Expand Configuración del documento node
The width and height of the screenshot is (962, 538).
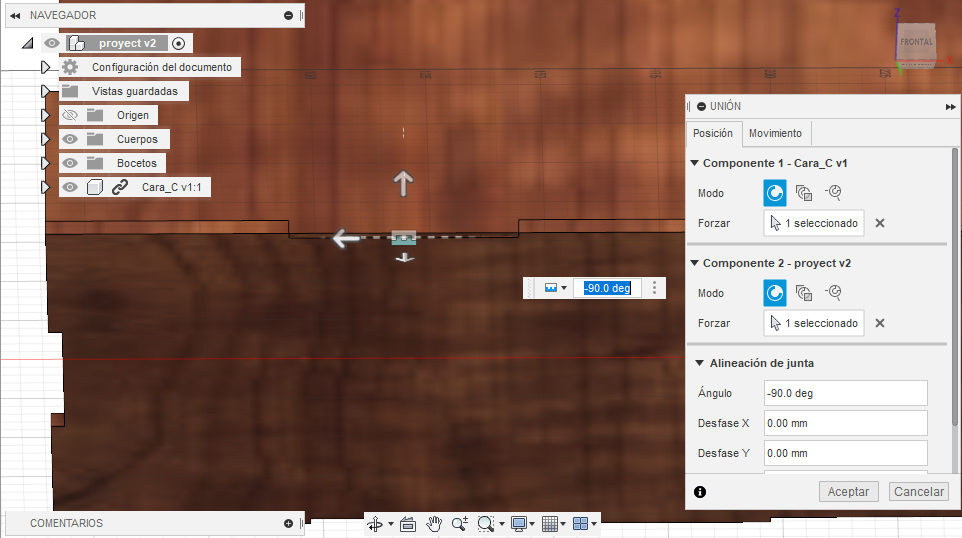tap(45, 67)
